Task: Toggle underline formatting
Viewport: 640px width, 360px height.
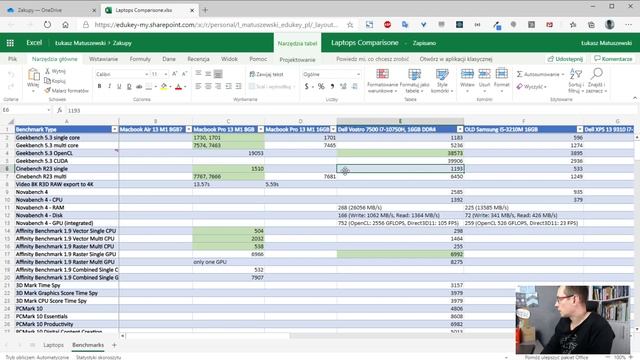Action: click(119, 87)
